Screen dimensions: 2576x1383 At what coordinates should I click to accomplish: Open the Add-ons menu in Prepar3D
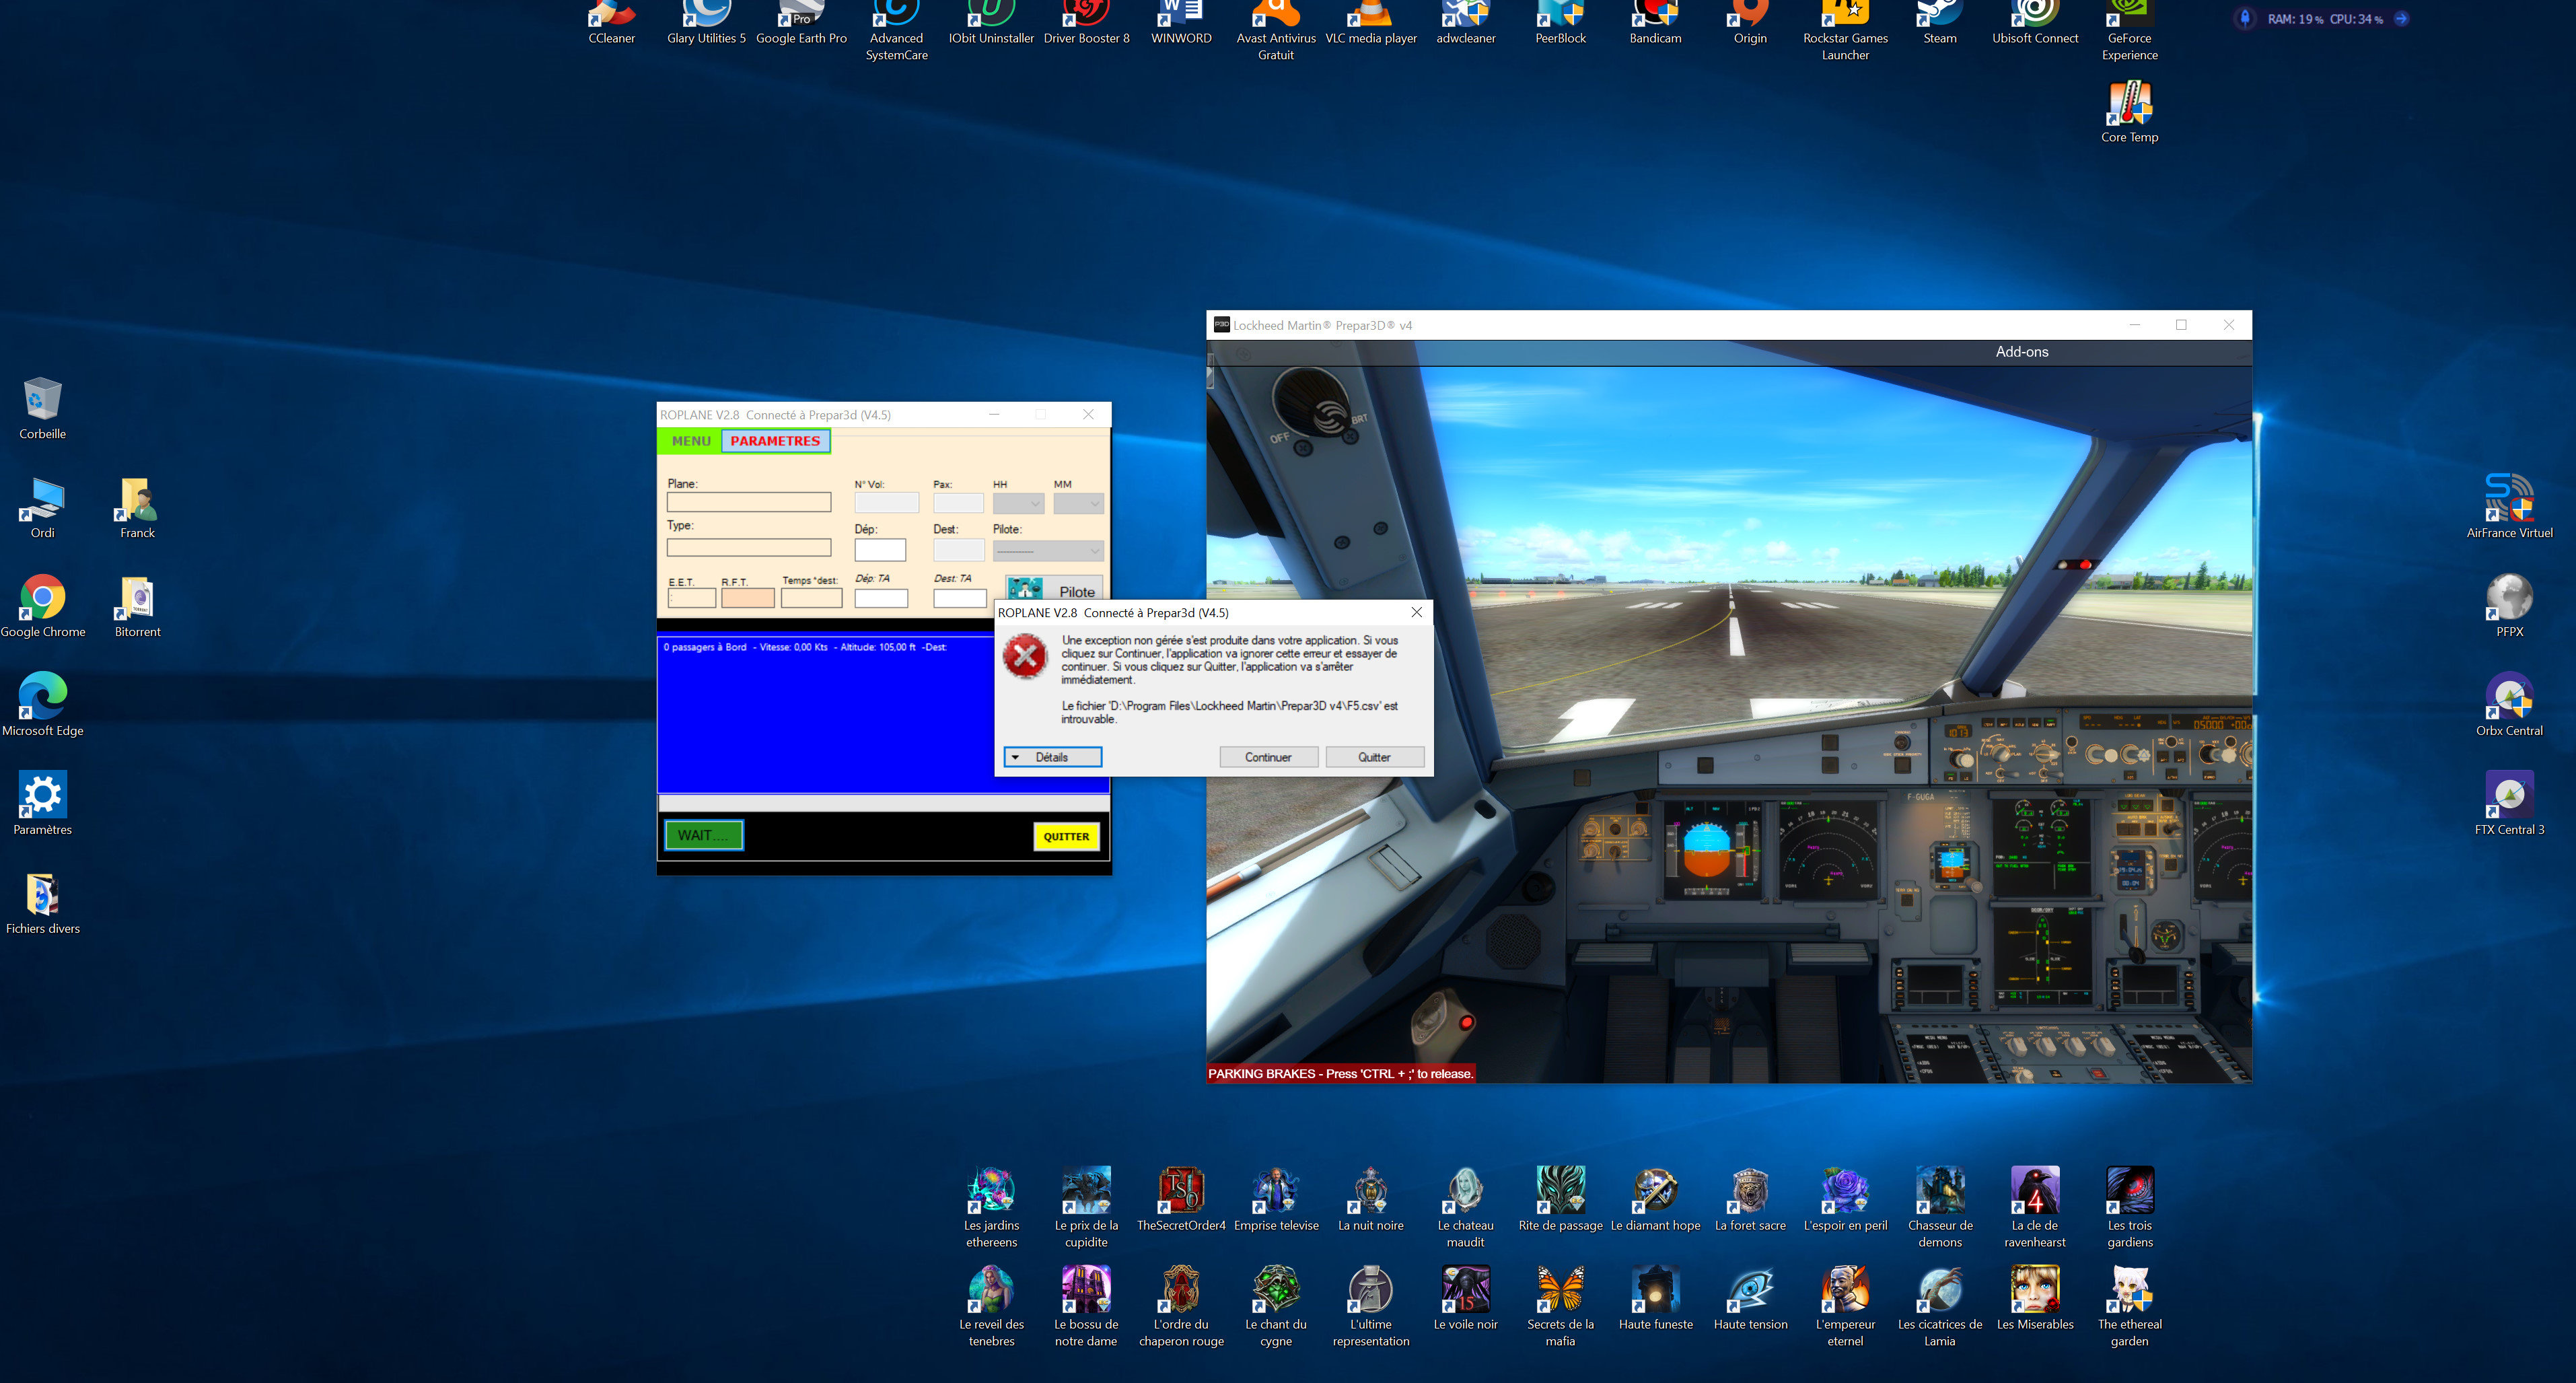(2021, 352)
